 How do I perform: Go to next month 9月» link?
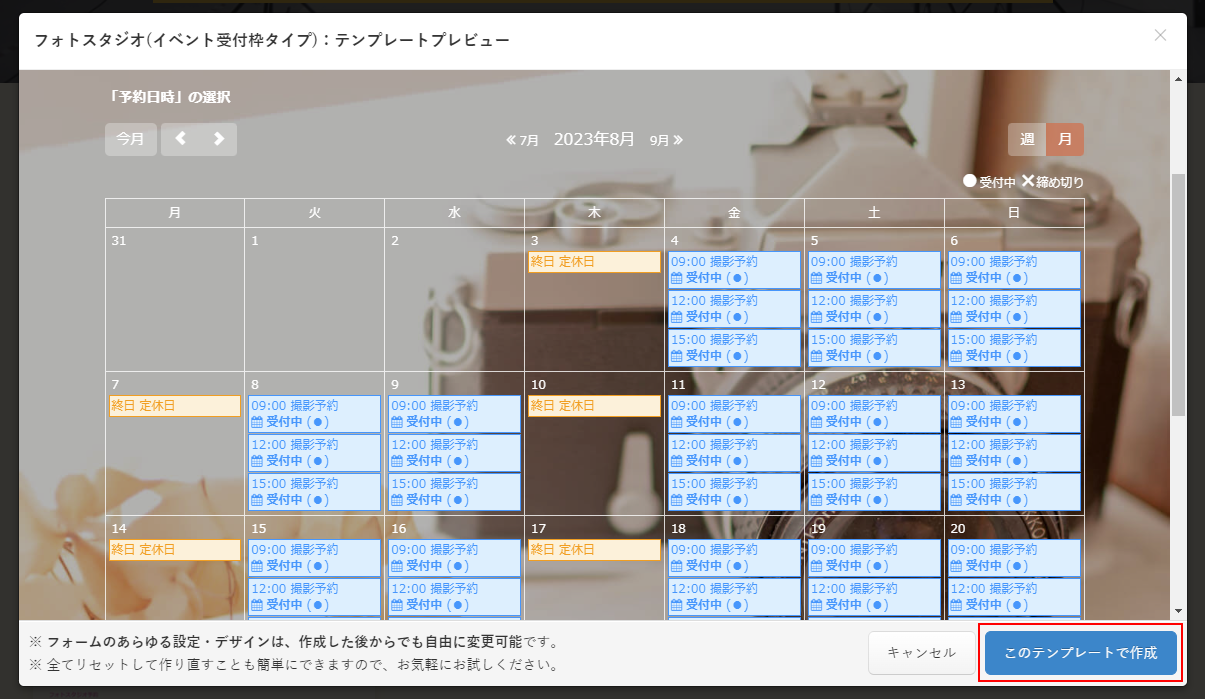(666, 140)
